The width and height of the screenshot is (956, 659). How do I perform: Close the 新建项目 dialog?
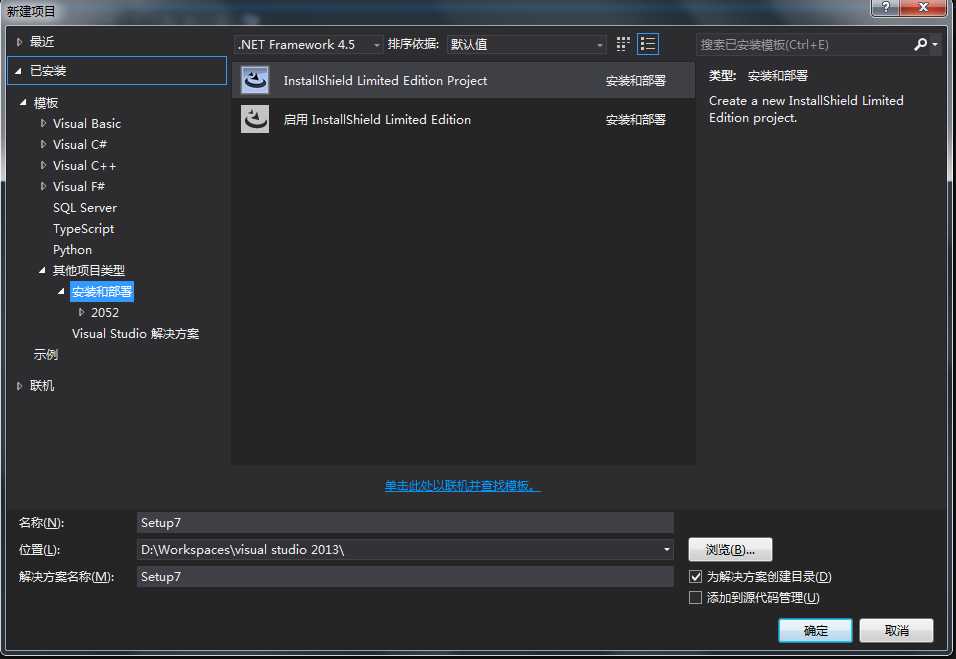click(924, 7)
